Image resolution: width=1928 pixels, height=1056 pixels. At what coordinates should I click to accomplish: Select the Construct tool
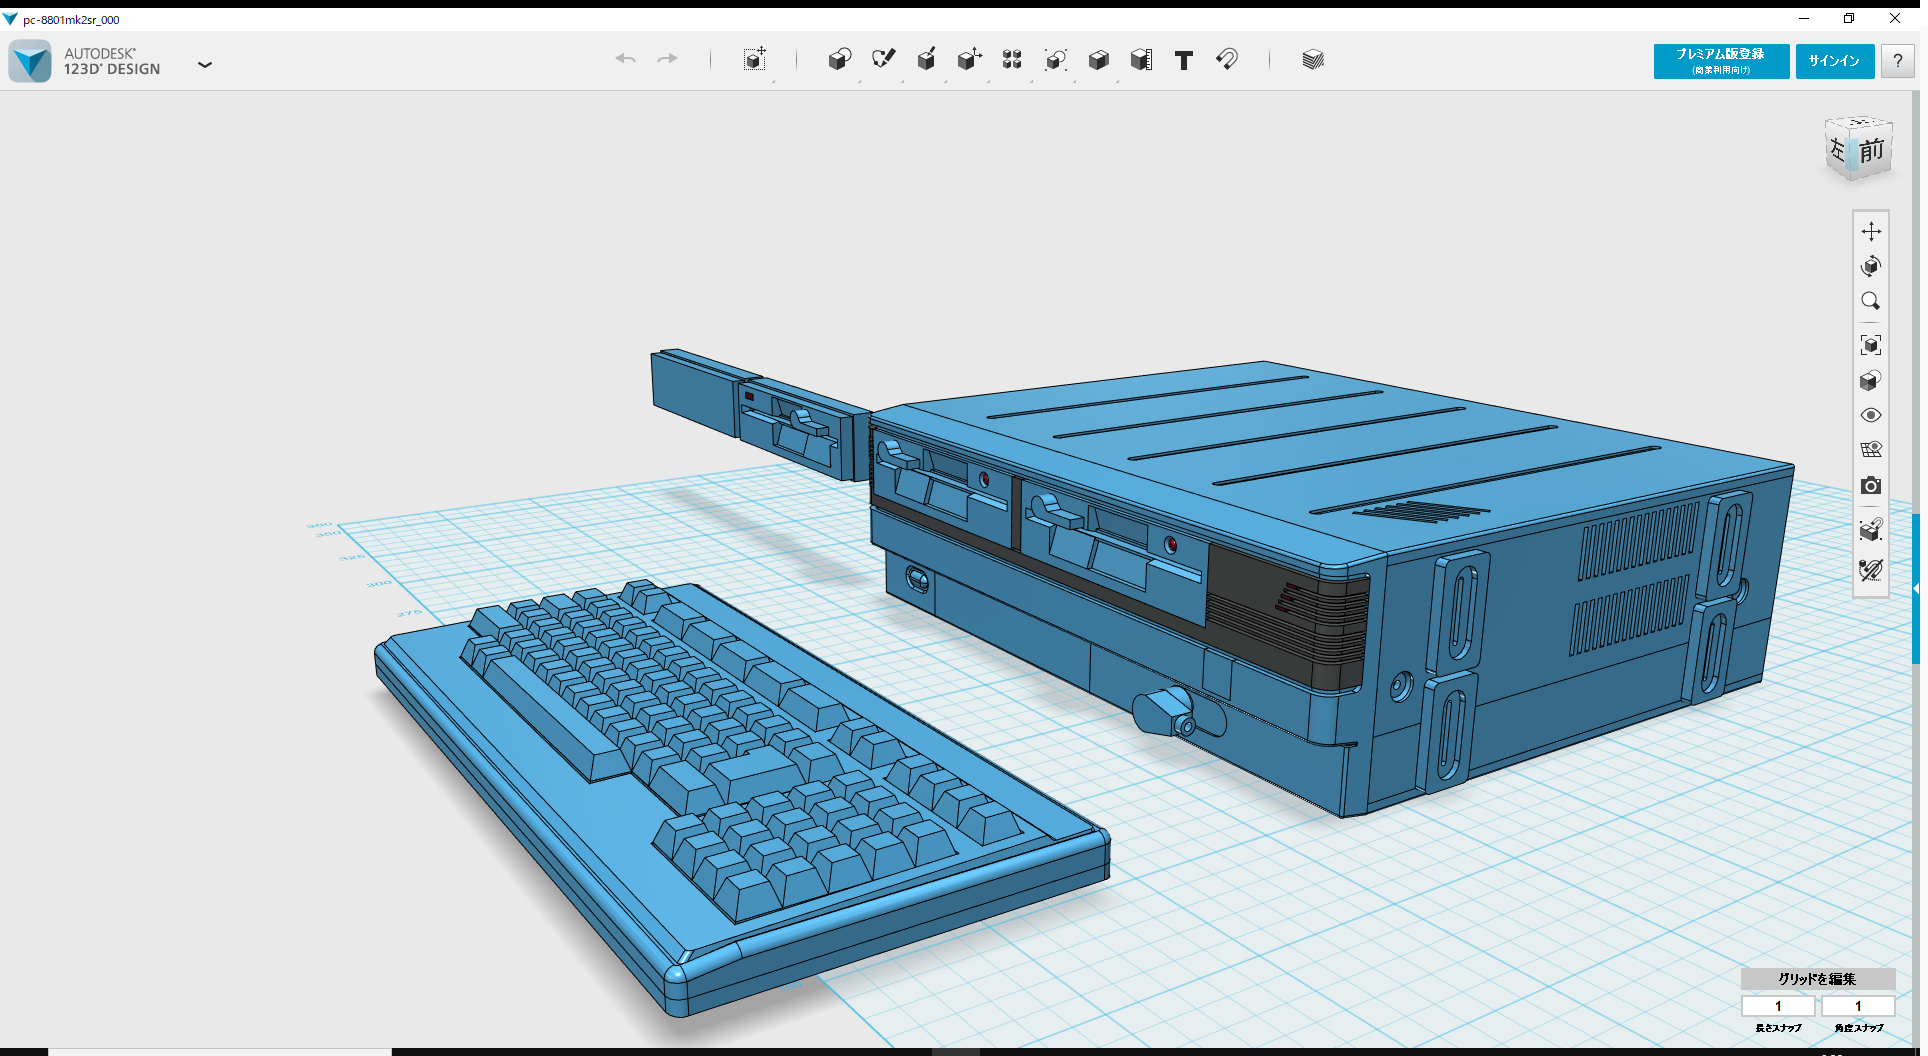927,60
